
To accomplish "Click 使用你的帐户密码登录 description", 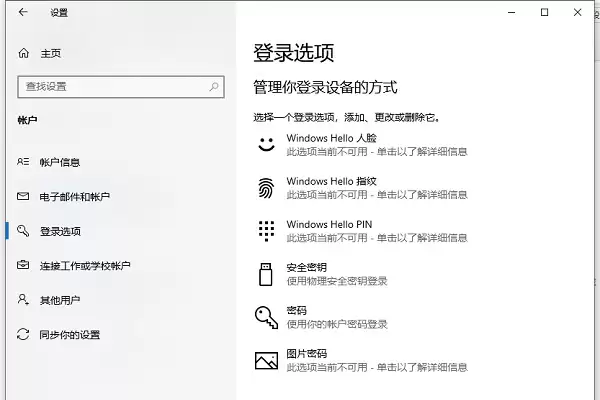I will (337, 324).
